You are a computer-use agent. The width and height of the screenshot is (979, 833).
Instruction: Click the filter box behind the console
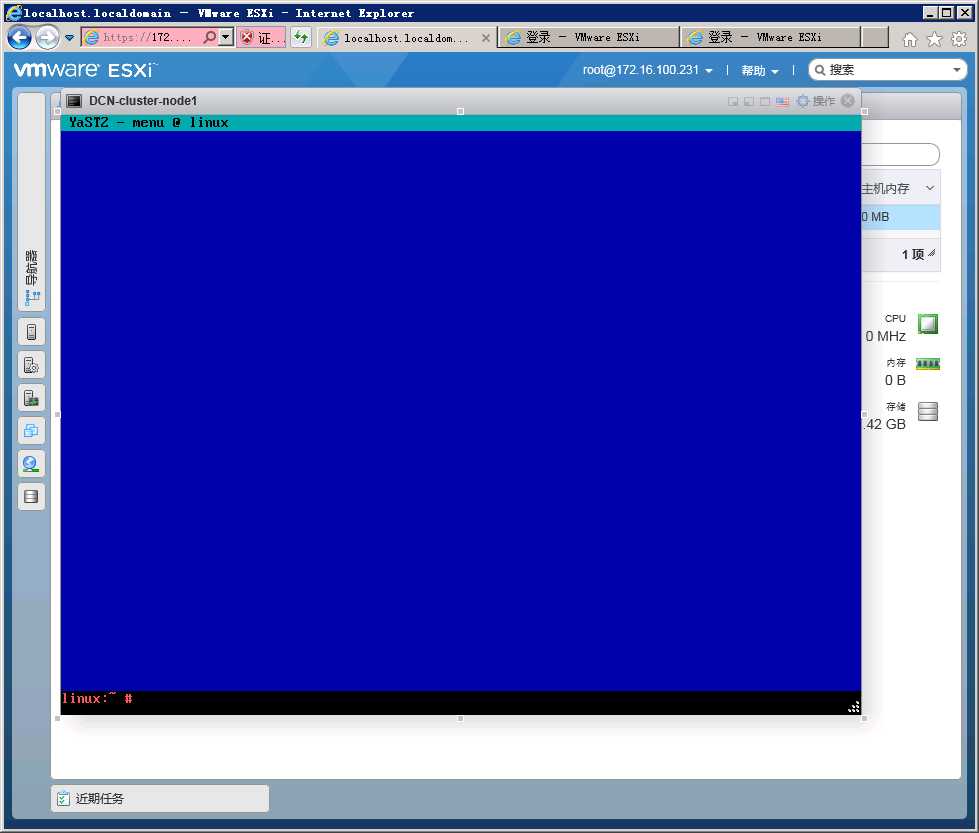900,154
